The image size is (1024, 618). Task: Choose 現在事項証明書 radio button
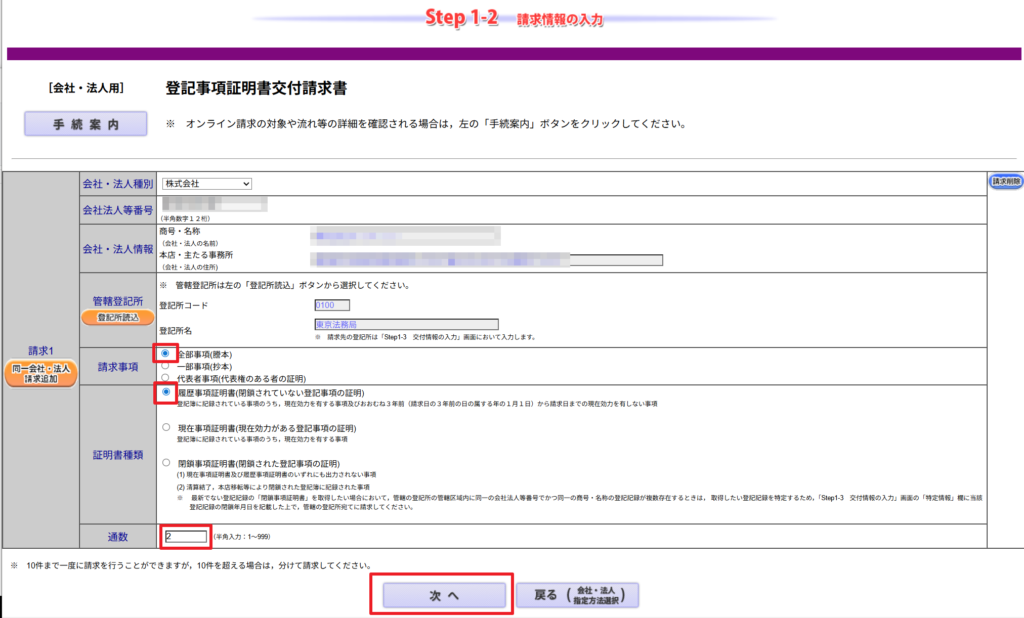[x=166, y=428]
